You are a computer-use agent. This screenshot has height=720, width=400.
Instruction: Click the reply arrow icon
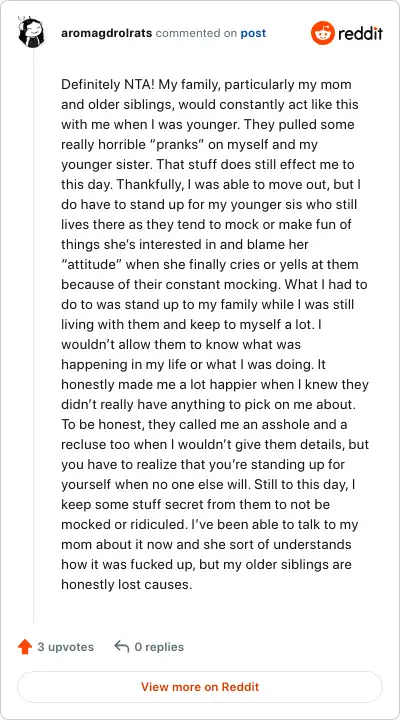[122, 647]
